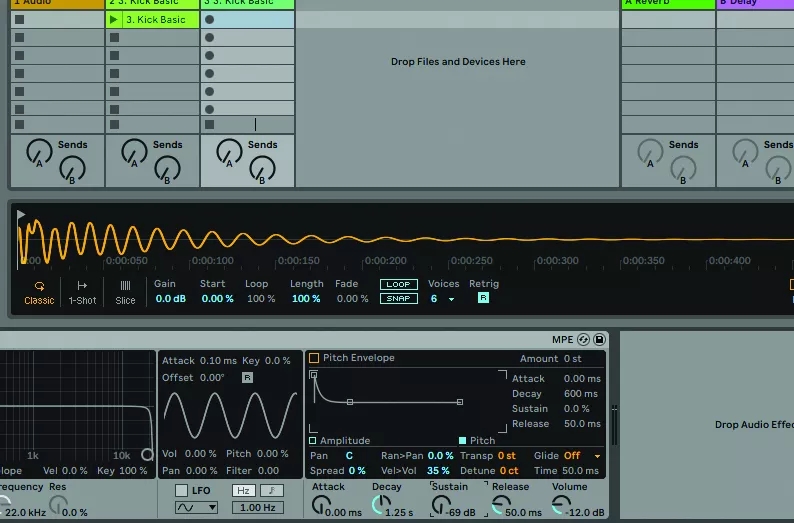
Task: Launch the 3. Kick Basic clip
Action: (114, 20)
